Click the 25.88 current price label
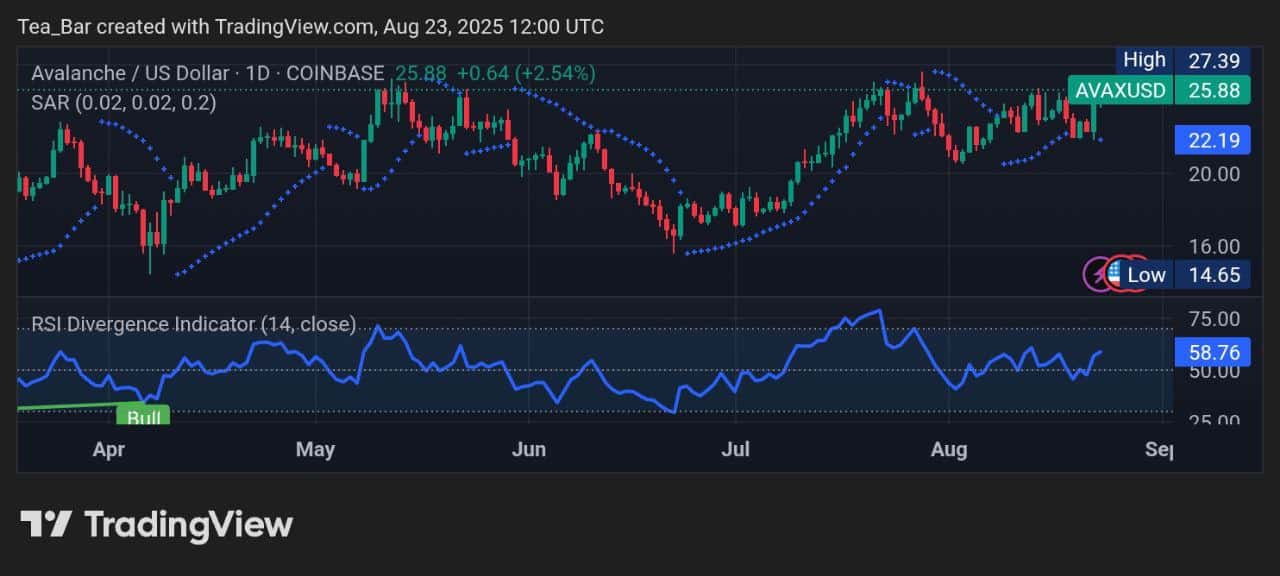1280x576 pixels. click(x=1213, y=90)
